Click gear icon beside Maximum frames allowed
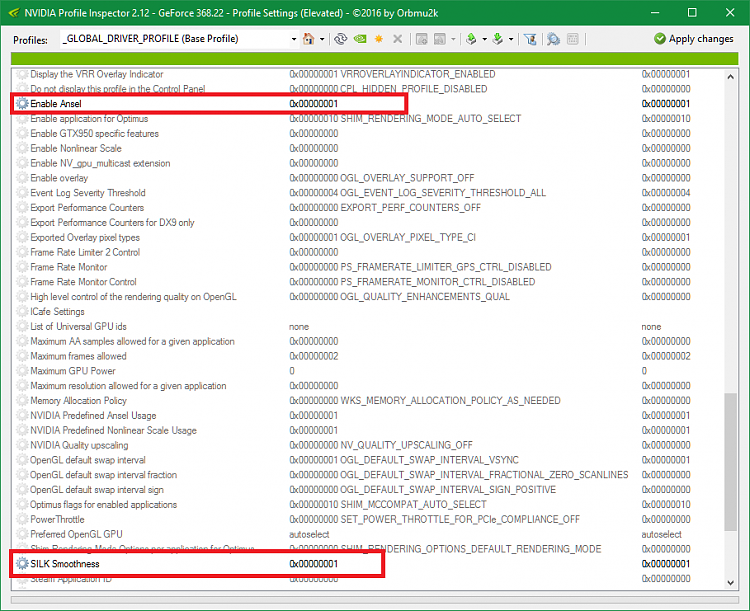The height and width of the screenshot is (611, 750). 22,356
